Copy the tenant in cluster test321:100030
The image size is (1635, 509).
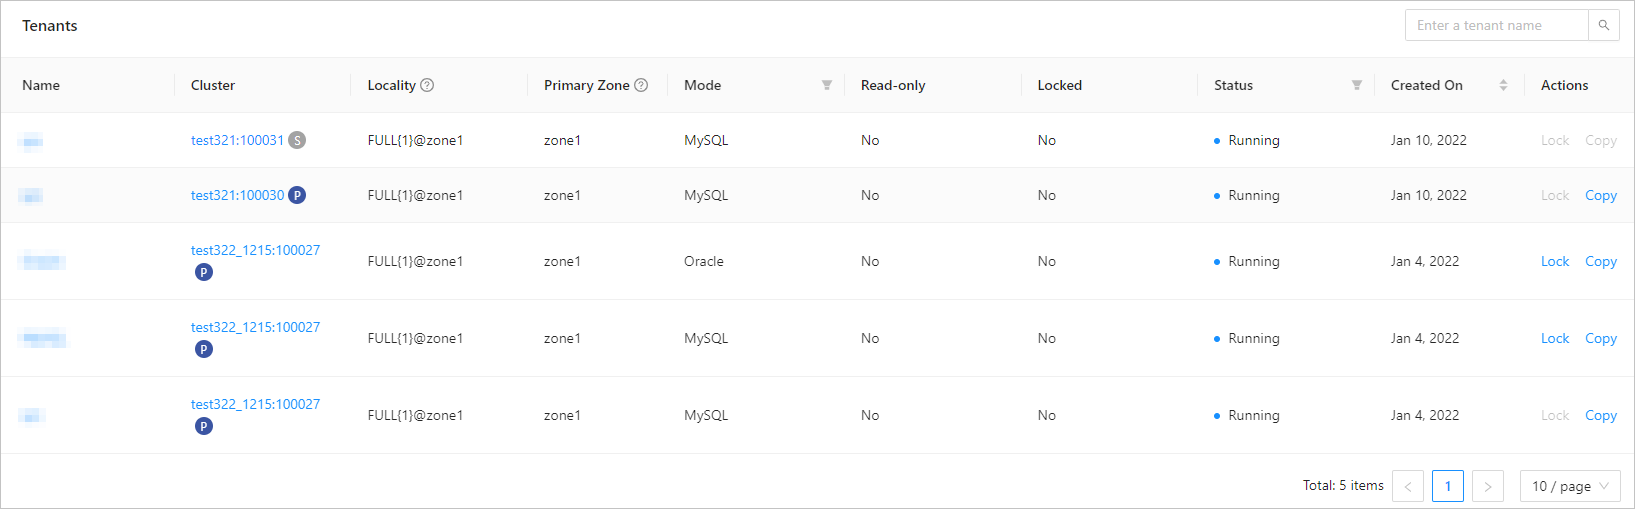pos(1601,195)
